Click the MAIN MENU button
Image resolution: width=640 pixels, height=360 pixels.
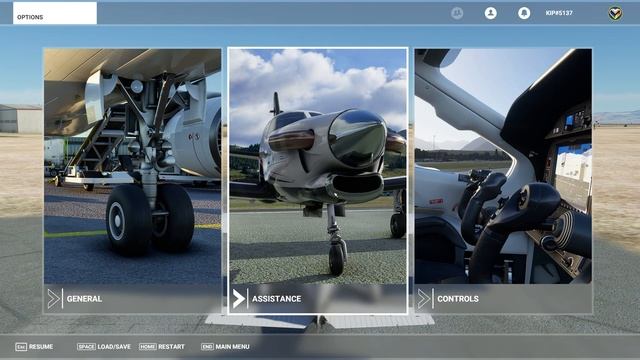point(225,347)
